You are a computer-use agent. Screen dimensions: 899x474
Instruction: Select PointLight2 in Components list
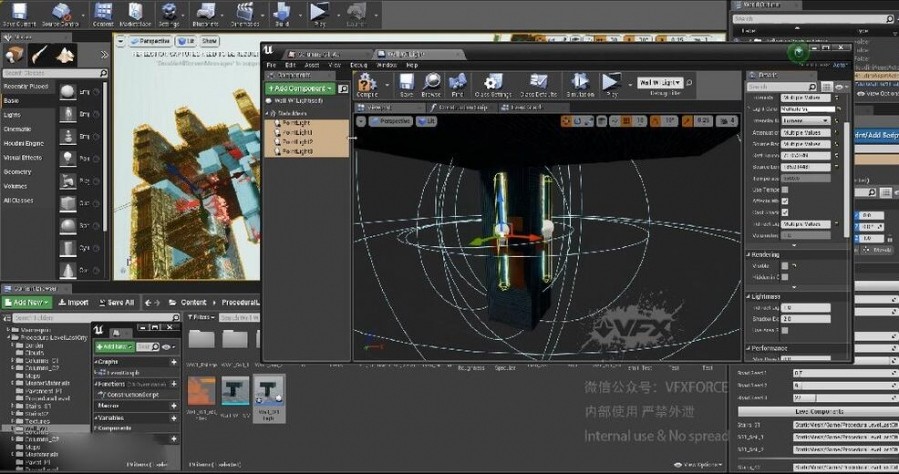pyautogui.click(x=296, y=142)
